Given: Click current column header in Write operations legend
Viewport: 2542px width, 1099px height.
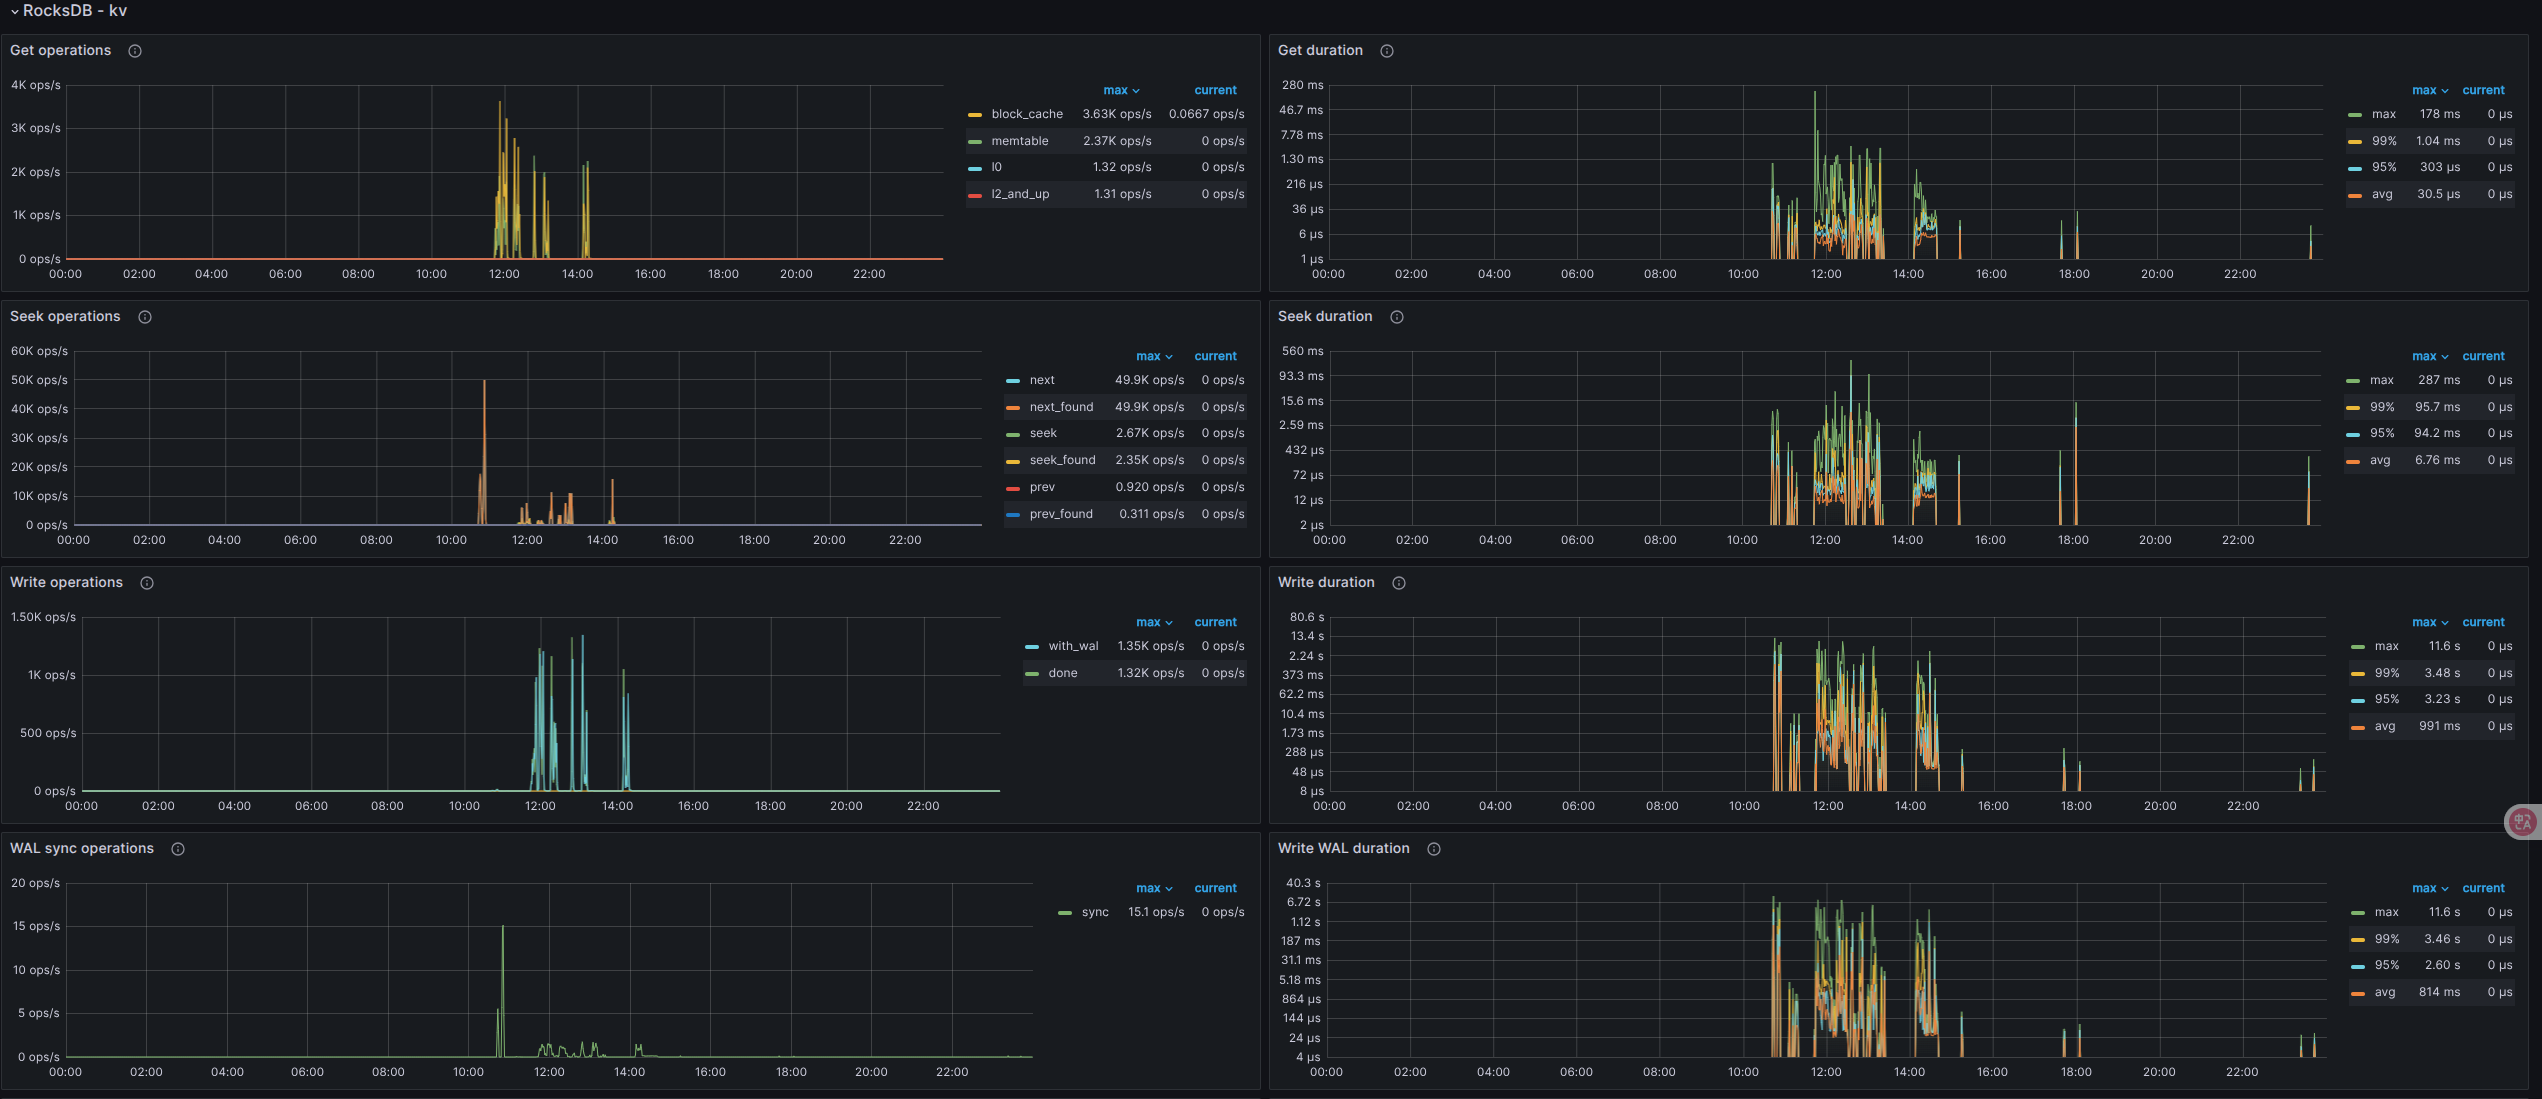Looking at the screenshot, I should point(1215,622).
